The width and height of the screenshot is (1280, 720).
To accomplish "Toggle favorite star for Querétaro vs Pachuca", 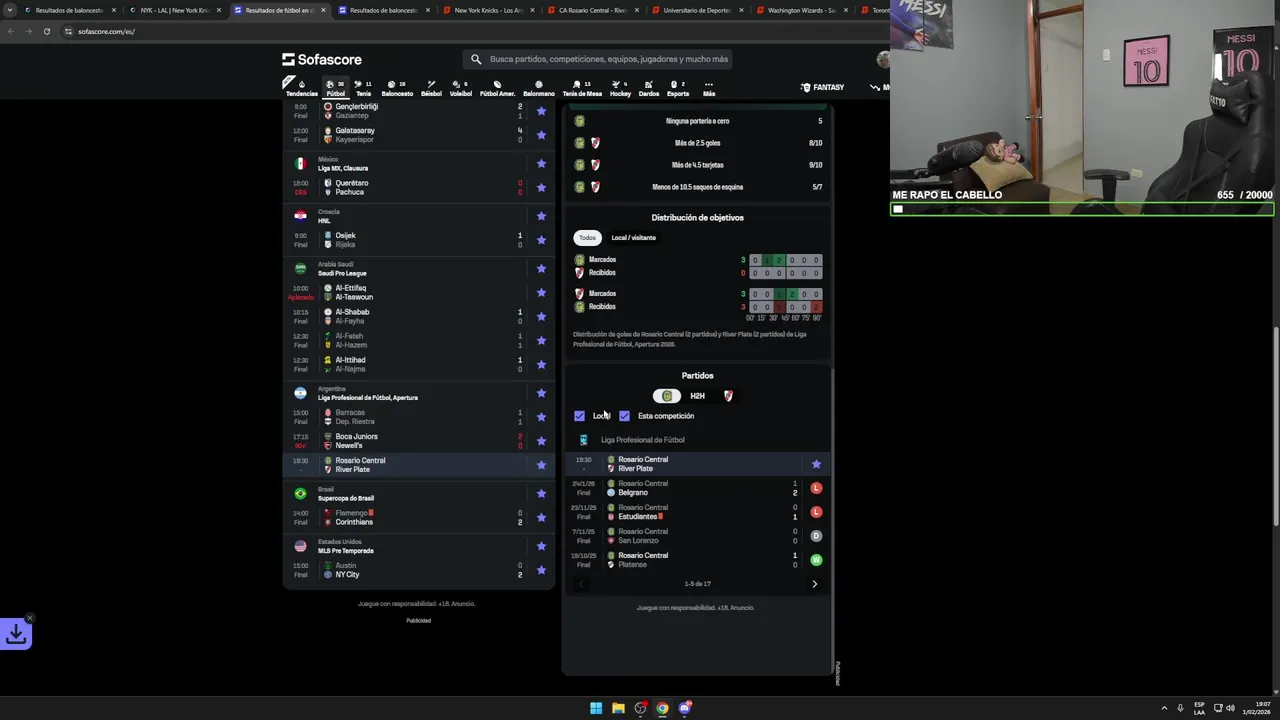I will pos(541,187).
